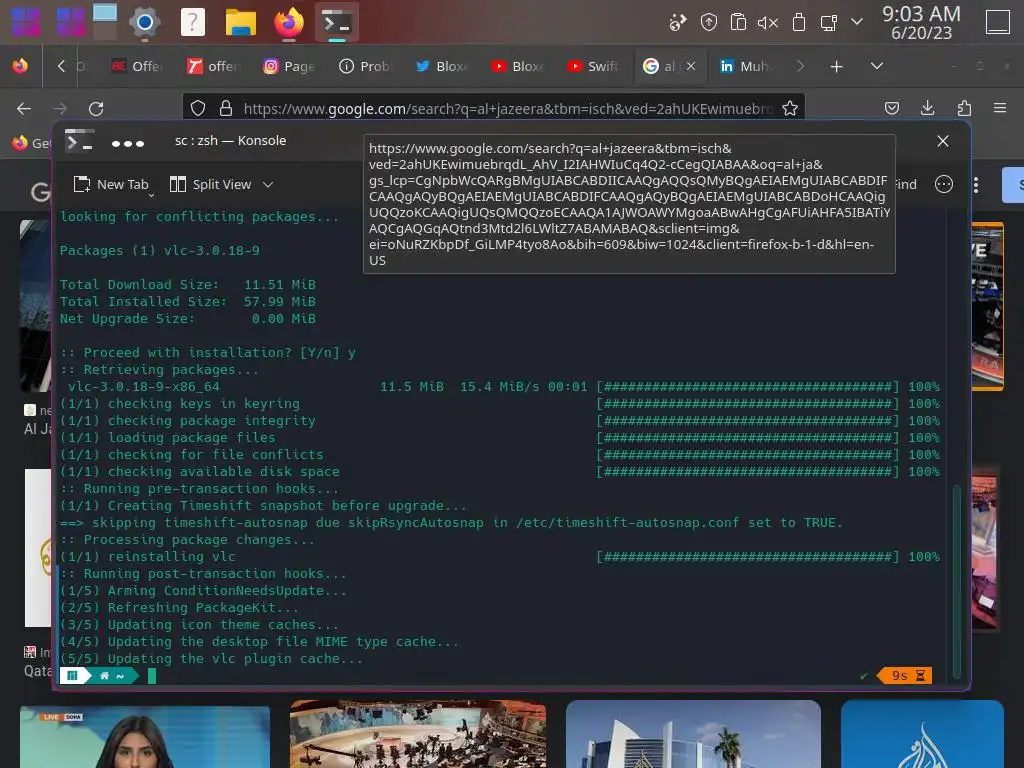Open the Firefox View icon left of the tabs
1024x768 pixels.
tap(20, 66)
